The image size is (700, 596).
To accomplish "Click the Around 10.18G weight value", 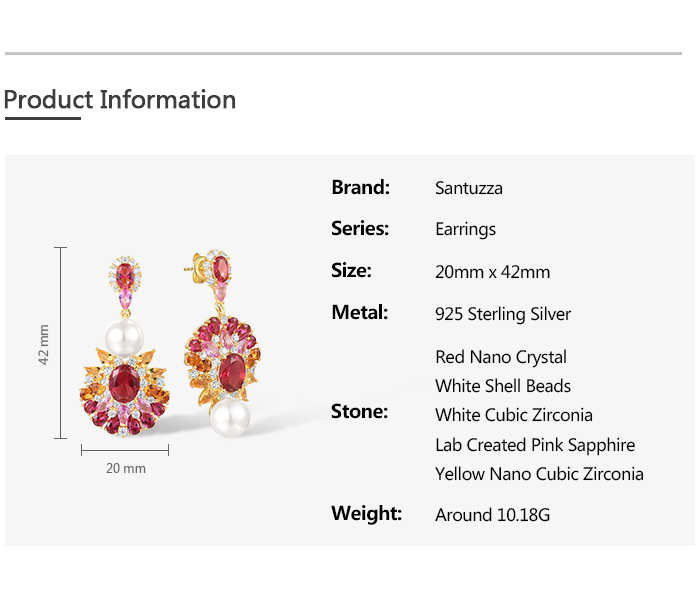I will (x=492, y=516).
